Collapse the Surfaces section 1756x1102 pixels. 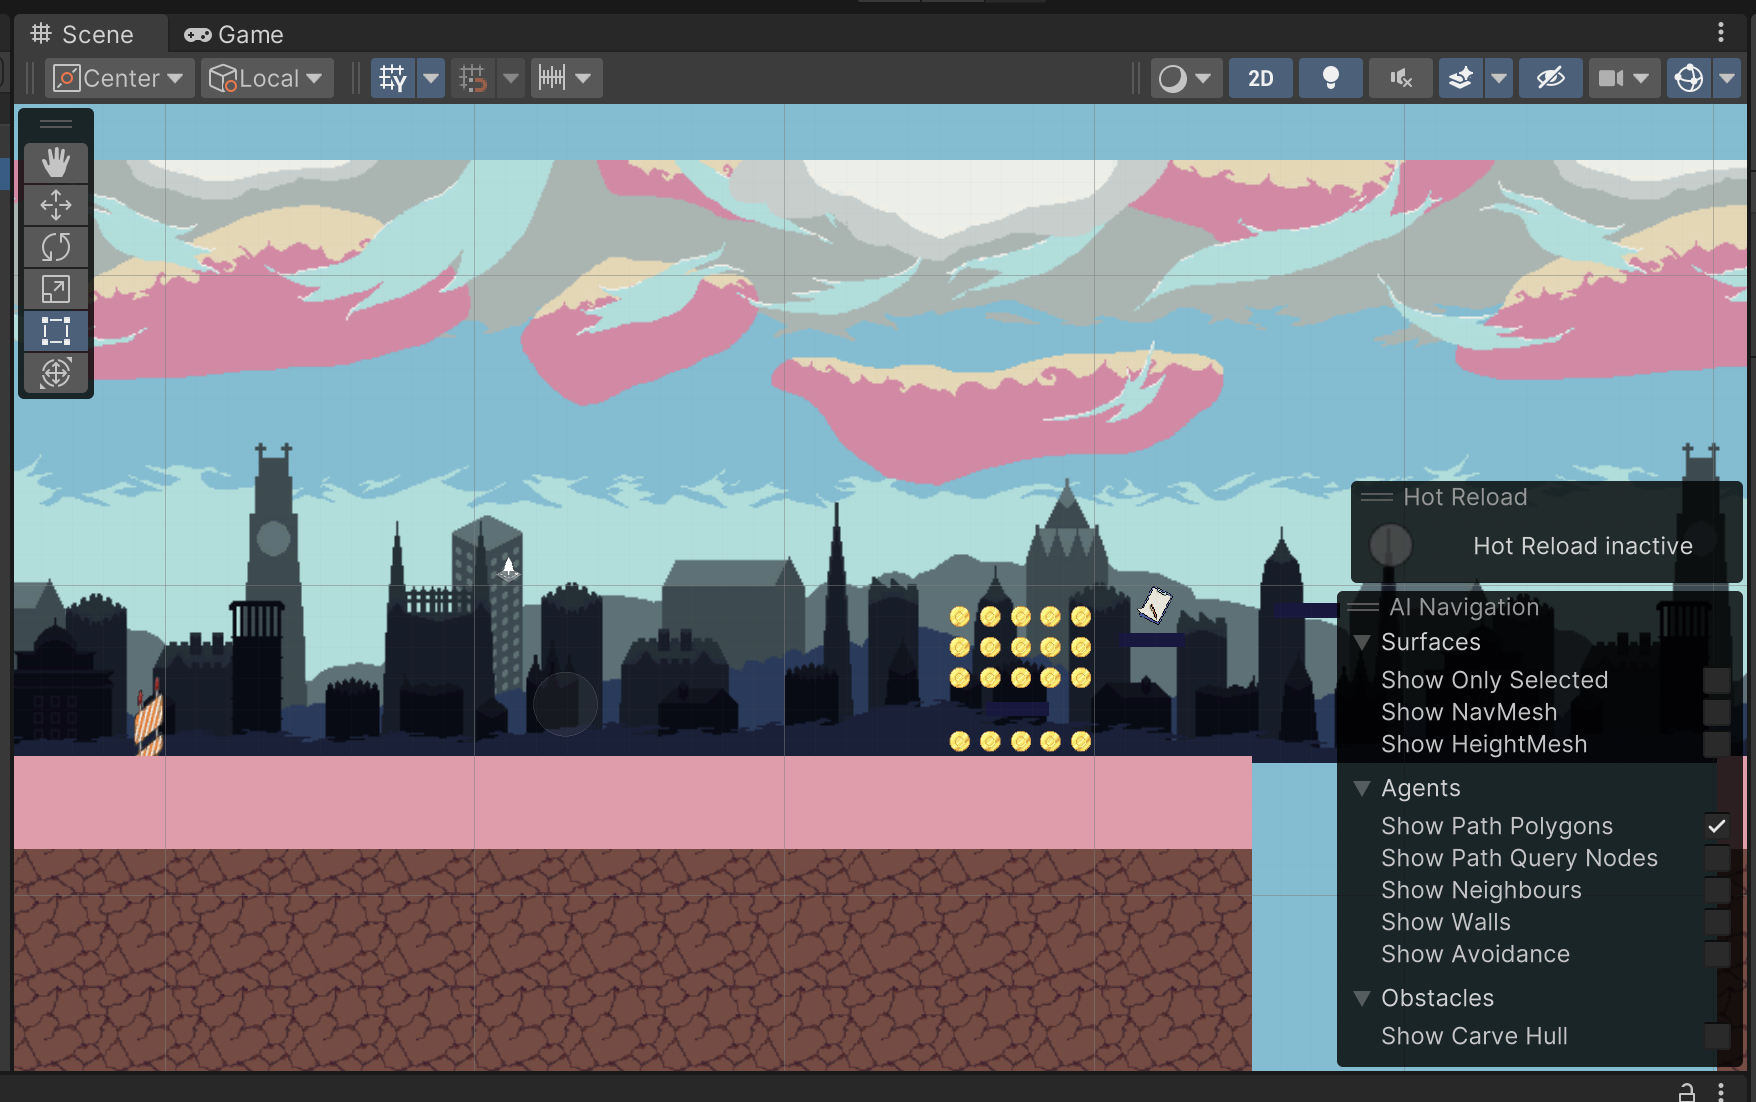click(1361, 642)
